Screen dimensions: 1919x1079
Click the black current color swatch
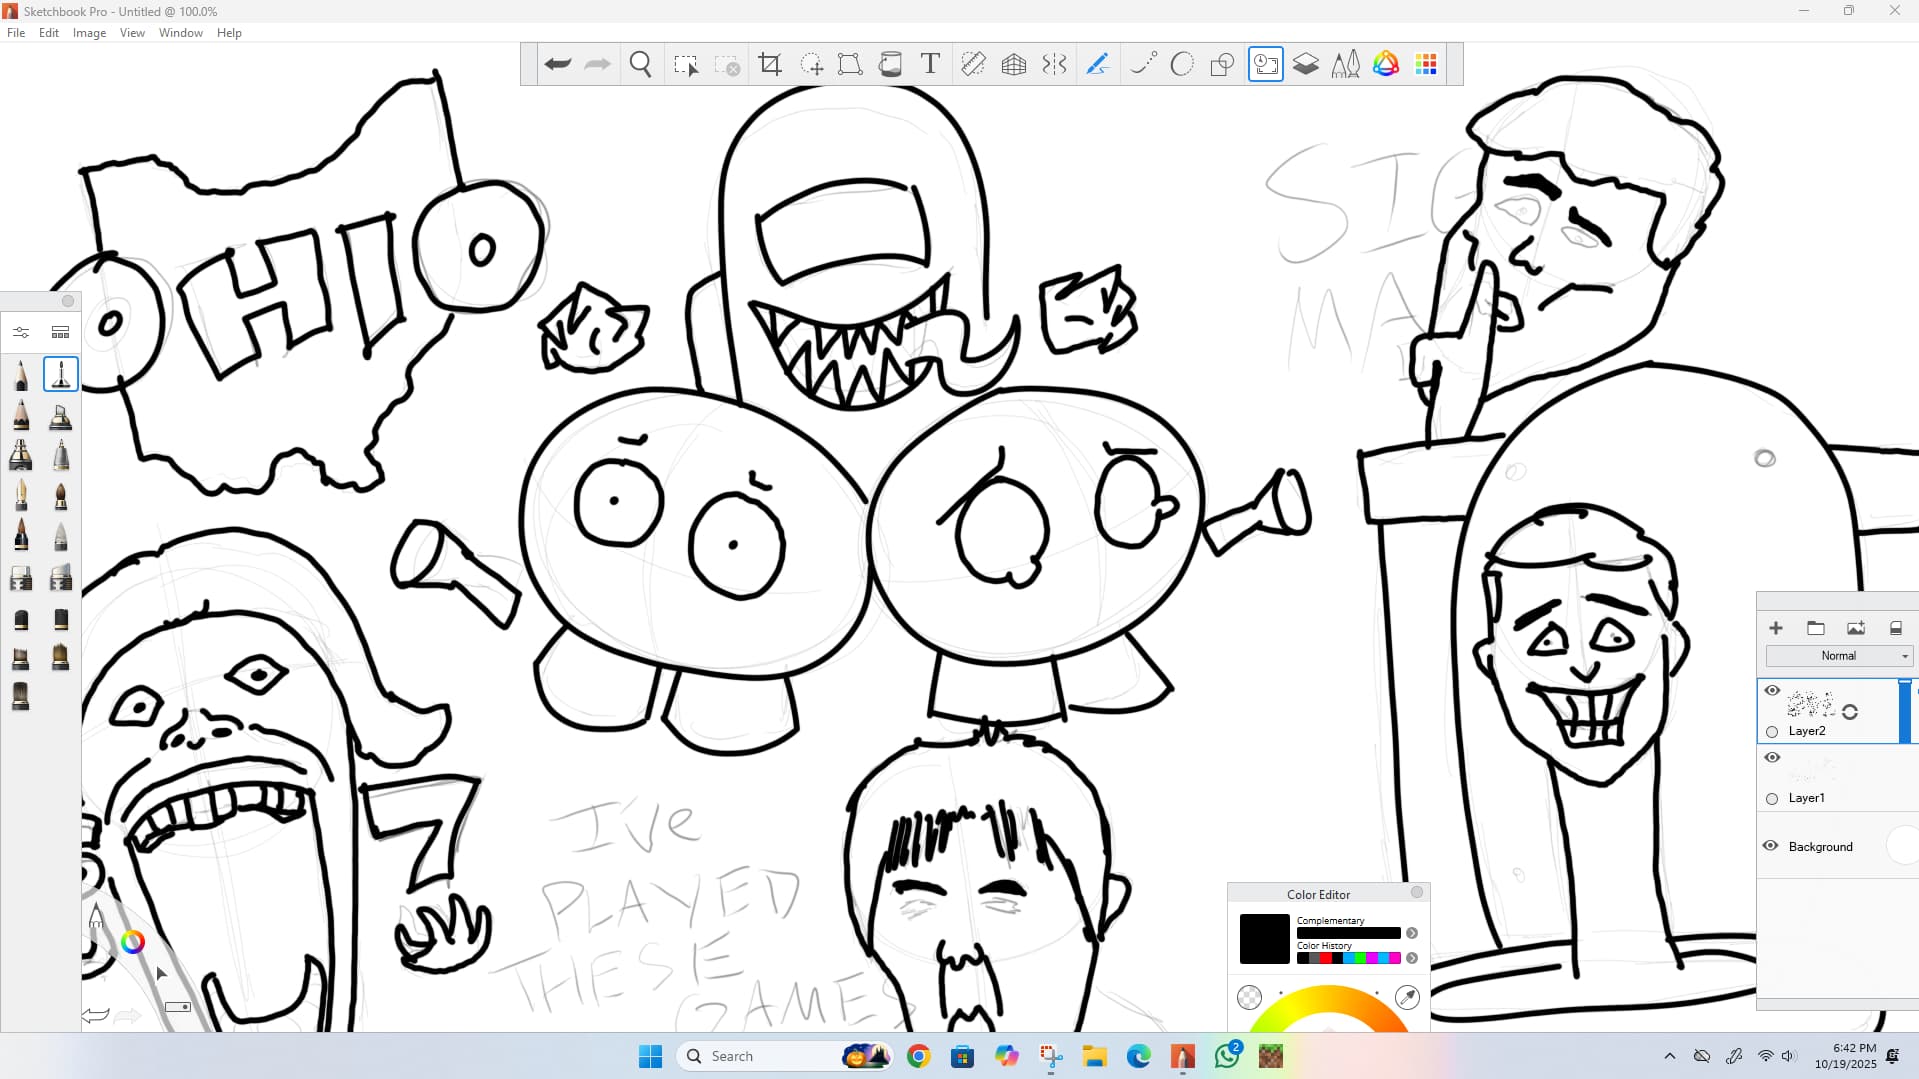pyautogui.click(x=1265, y=939)
